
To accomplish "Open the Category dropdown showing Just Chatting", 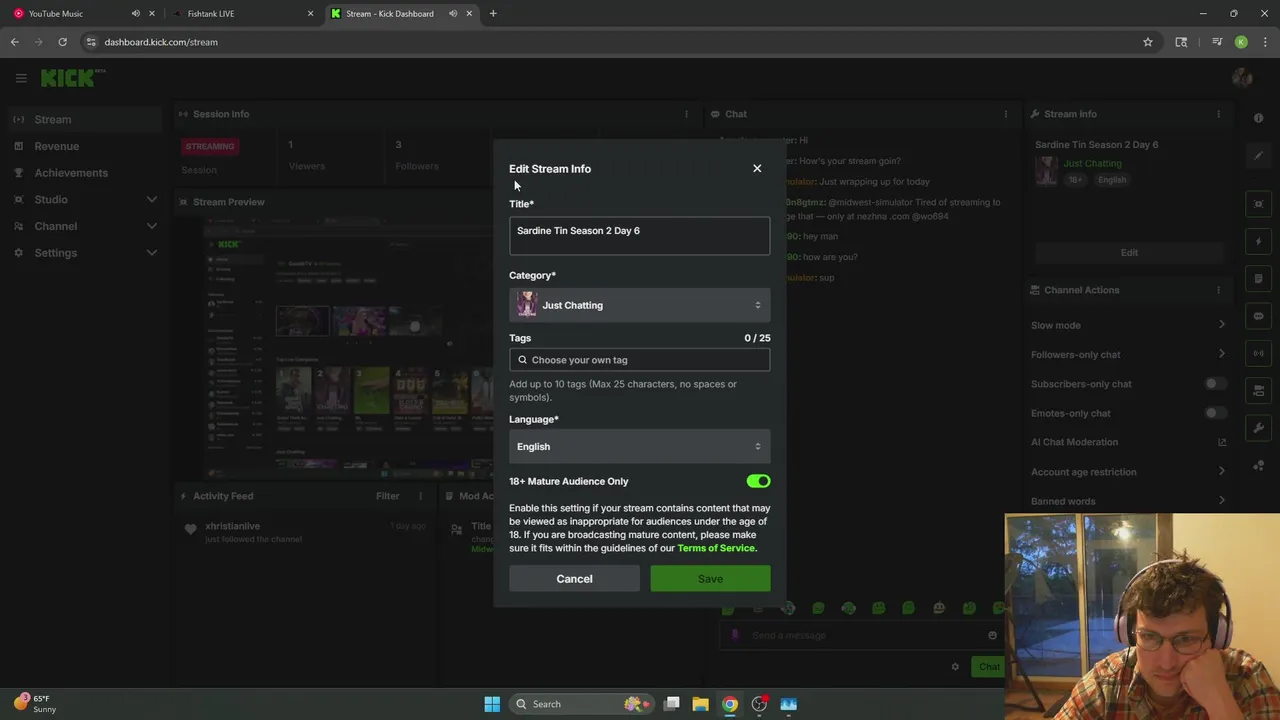I will pyautogui.click(x=639, y=305).
